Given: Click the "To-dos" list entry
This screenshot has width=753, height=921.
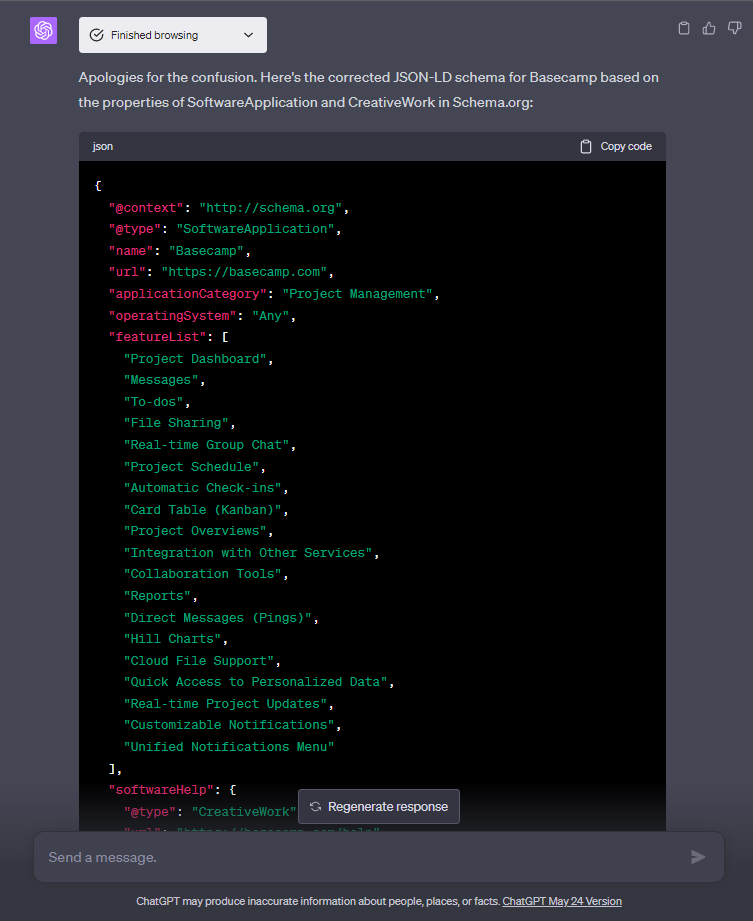Looking at the screenshot, I should 153,402.
